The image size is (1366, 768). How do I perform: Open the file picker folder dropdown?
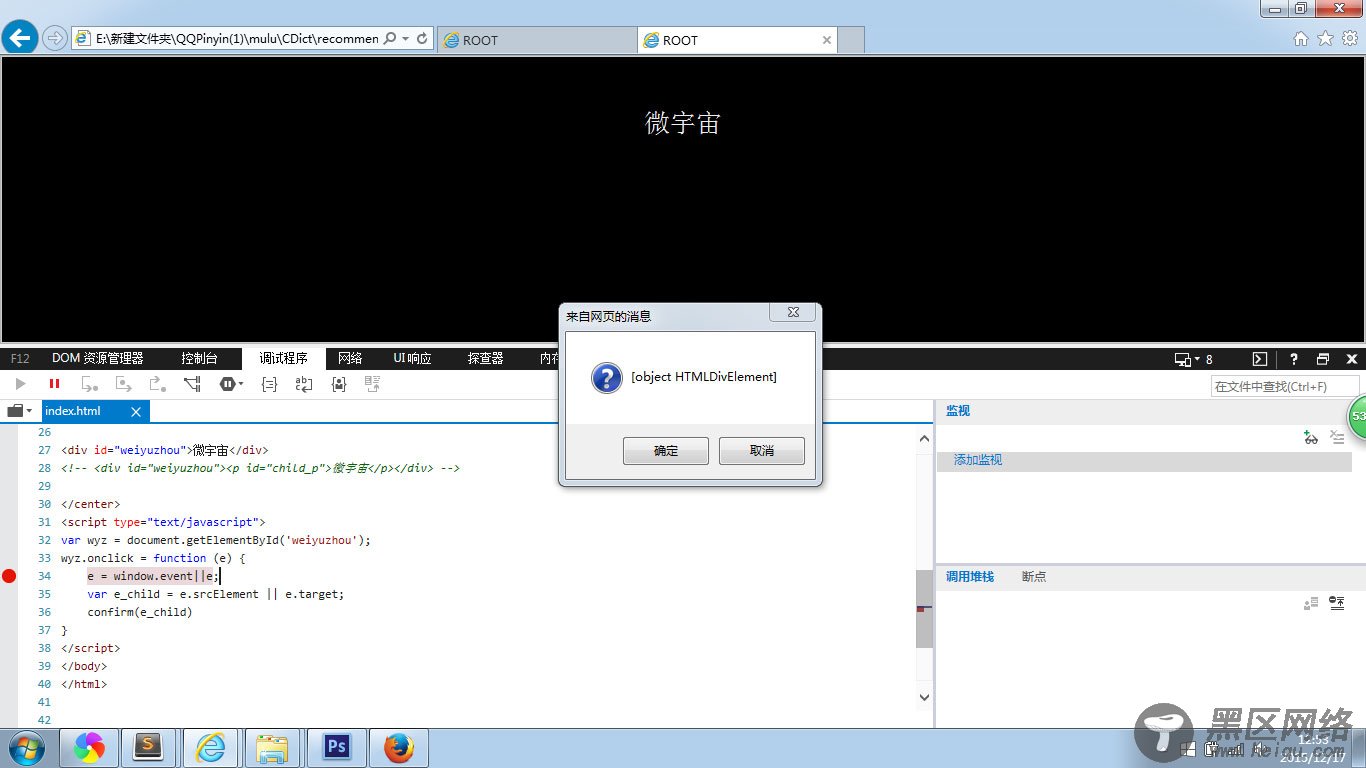click(x=20, y=411)
